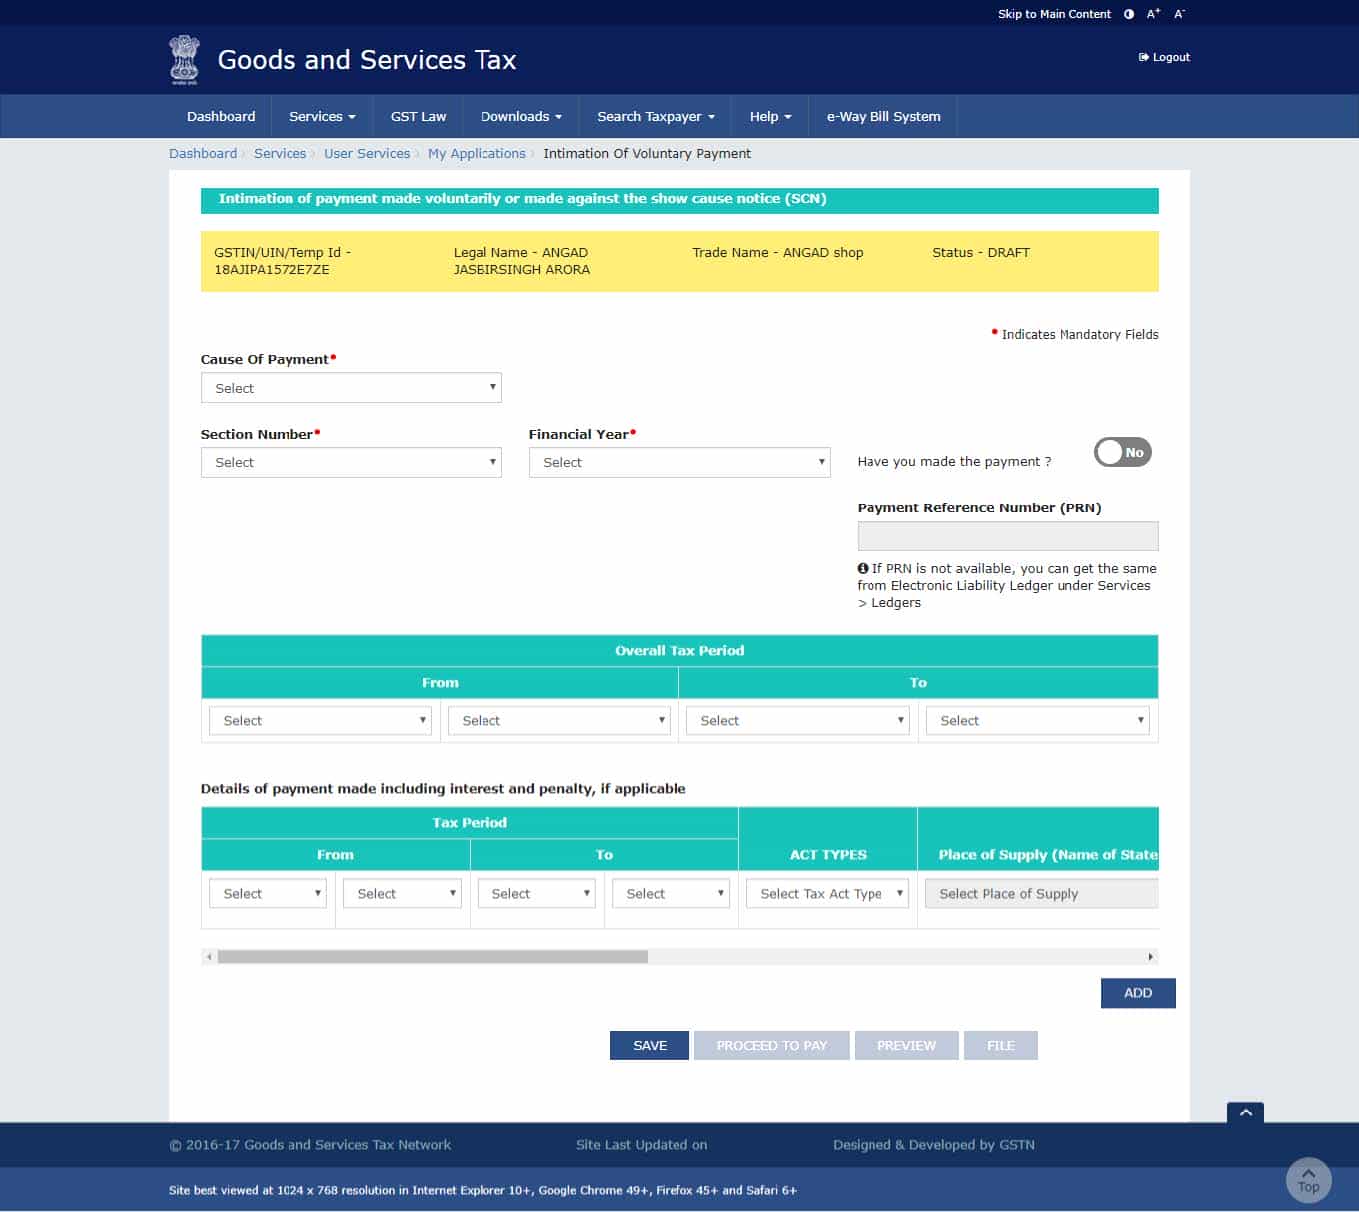Open the Dashboard menu item
Image resolution: width=1359 pixels, height=1212 pixels.
click(221, 116)
